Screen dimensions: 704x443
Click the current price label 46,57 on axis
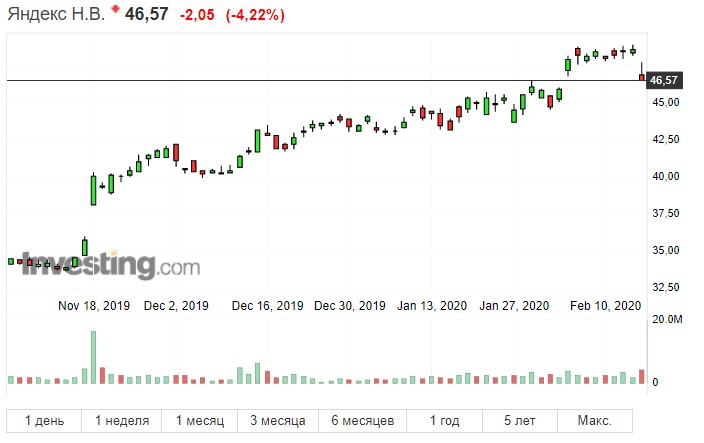[664, 80]
